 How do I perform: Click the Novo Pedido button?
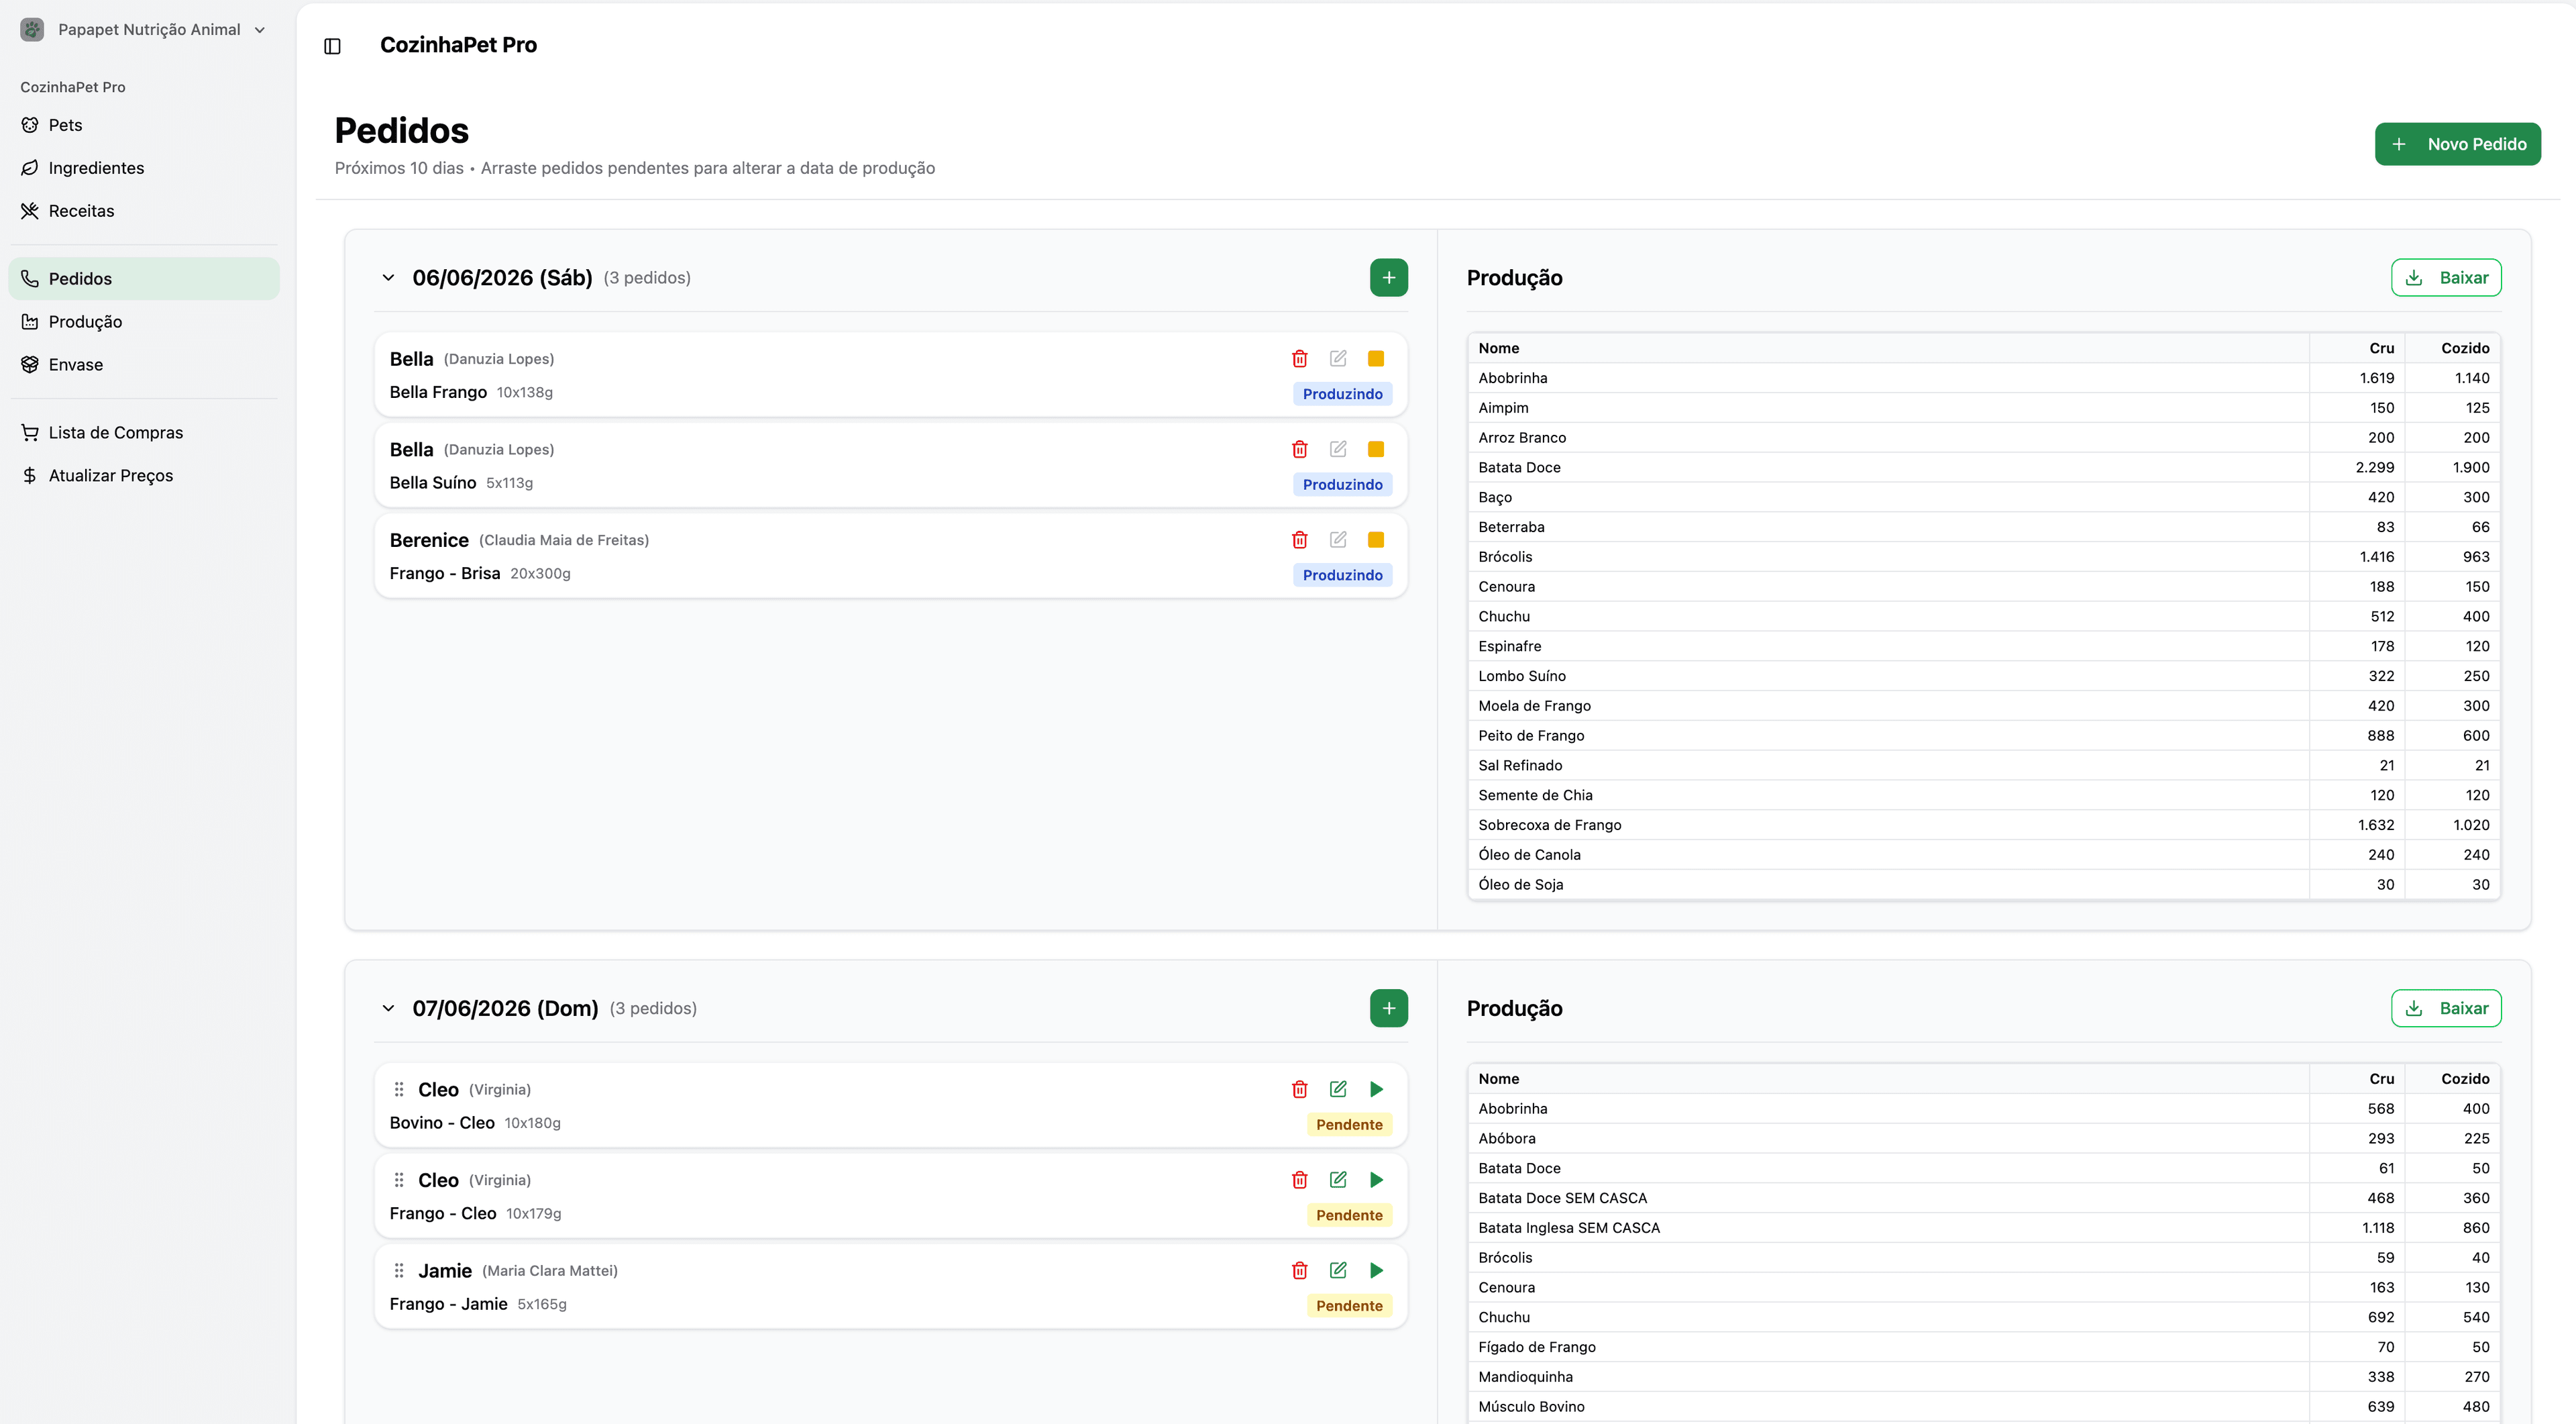click(x=2457, y=144)
